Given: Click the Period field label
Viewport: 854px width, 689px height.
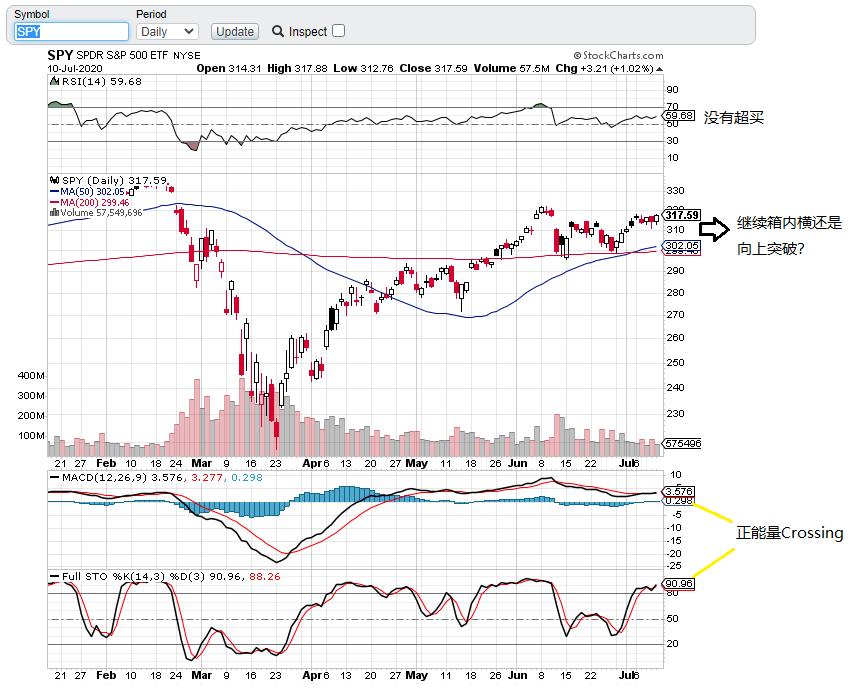Looking at the screenshot, I should pos(151,14).
